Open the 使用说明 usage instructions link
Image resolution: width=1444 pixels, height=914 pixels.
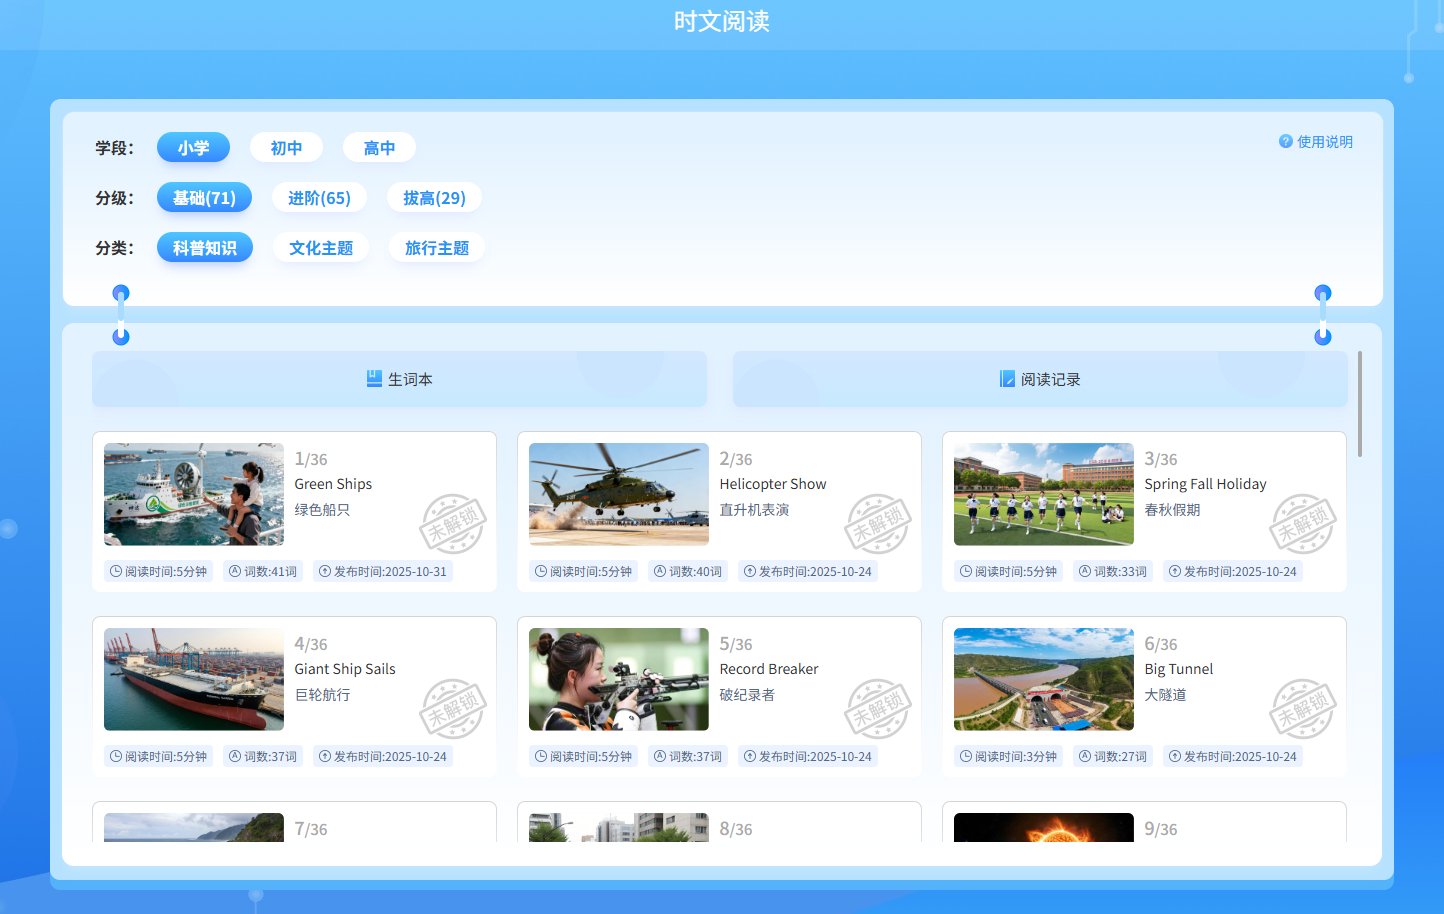click(1324, 142)
